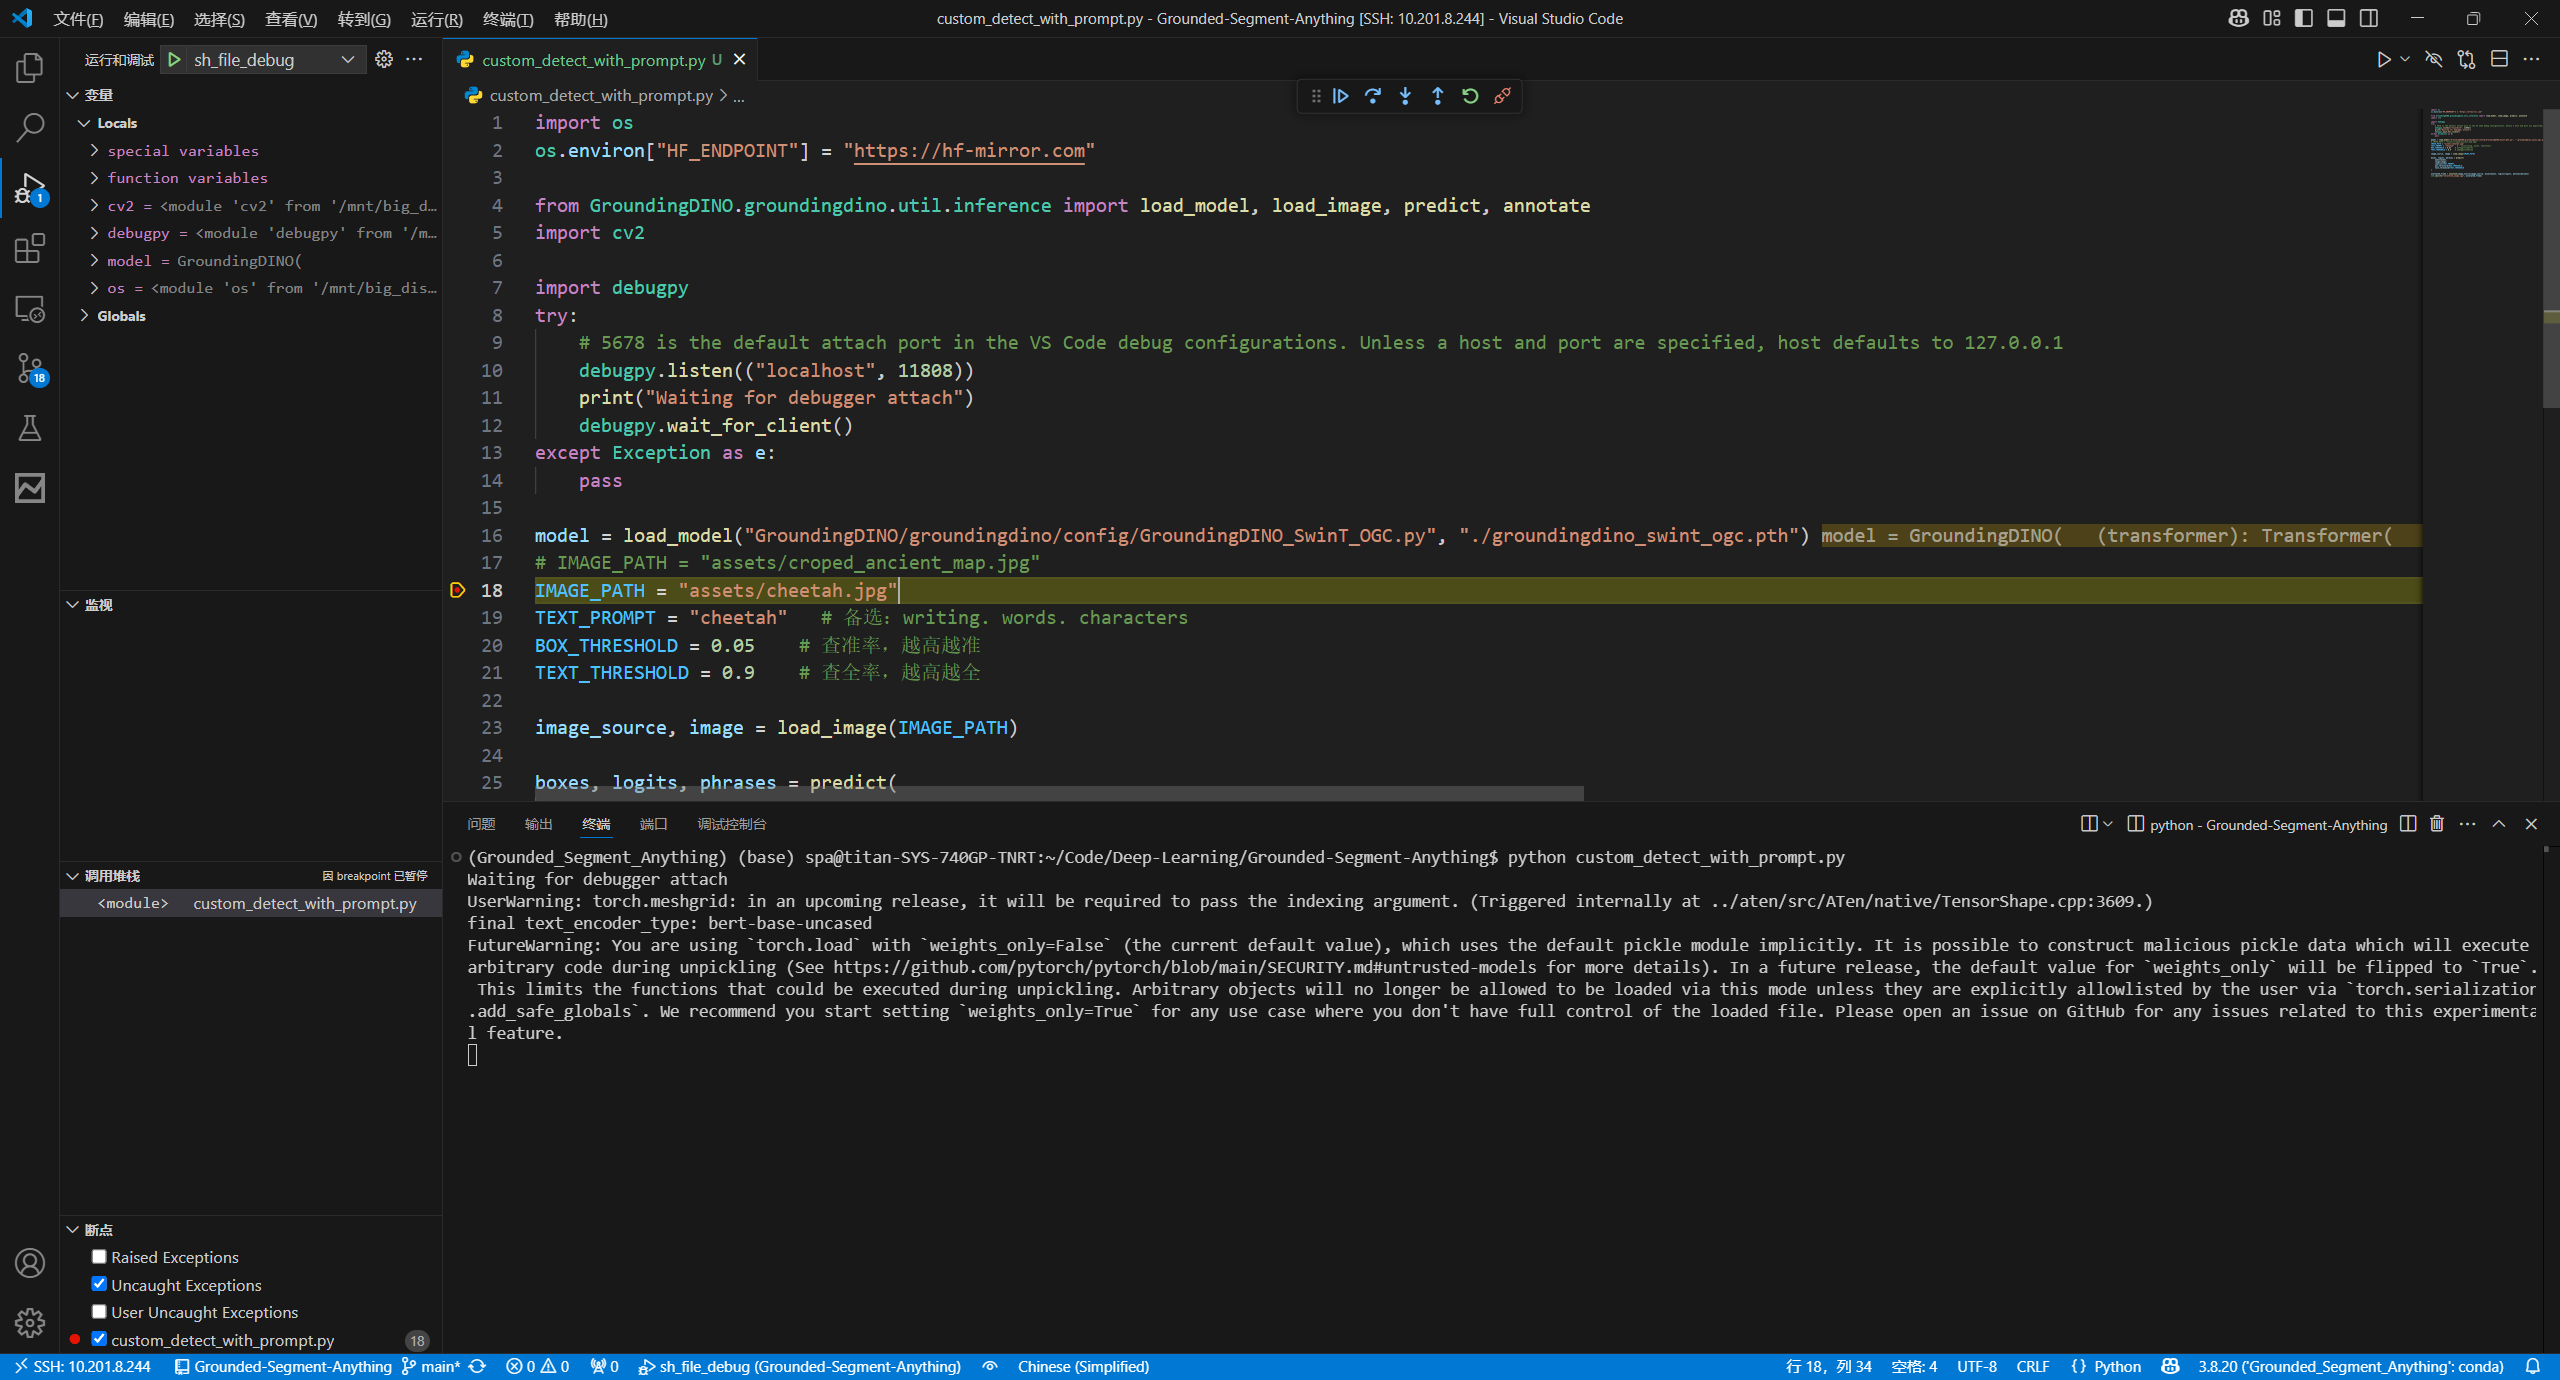Select 3.8.20 conda interpreter in status bar
This screenshot has width=2560, height=1380.
tap(2350, 1366)
